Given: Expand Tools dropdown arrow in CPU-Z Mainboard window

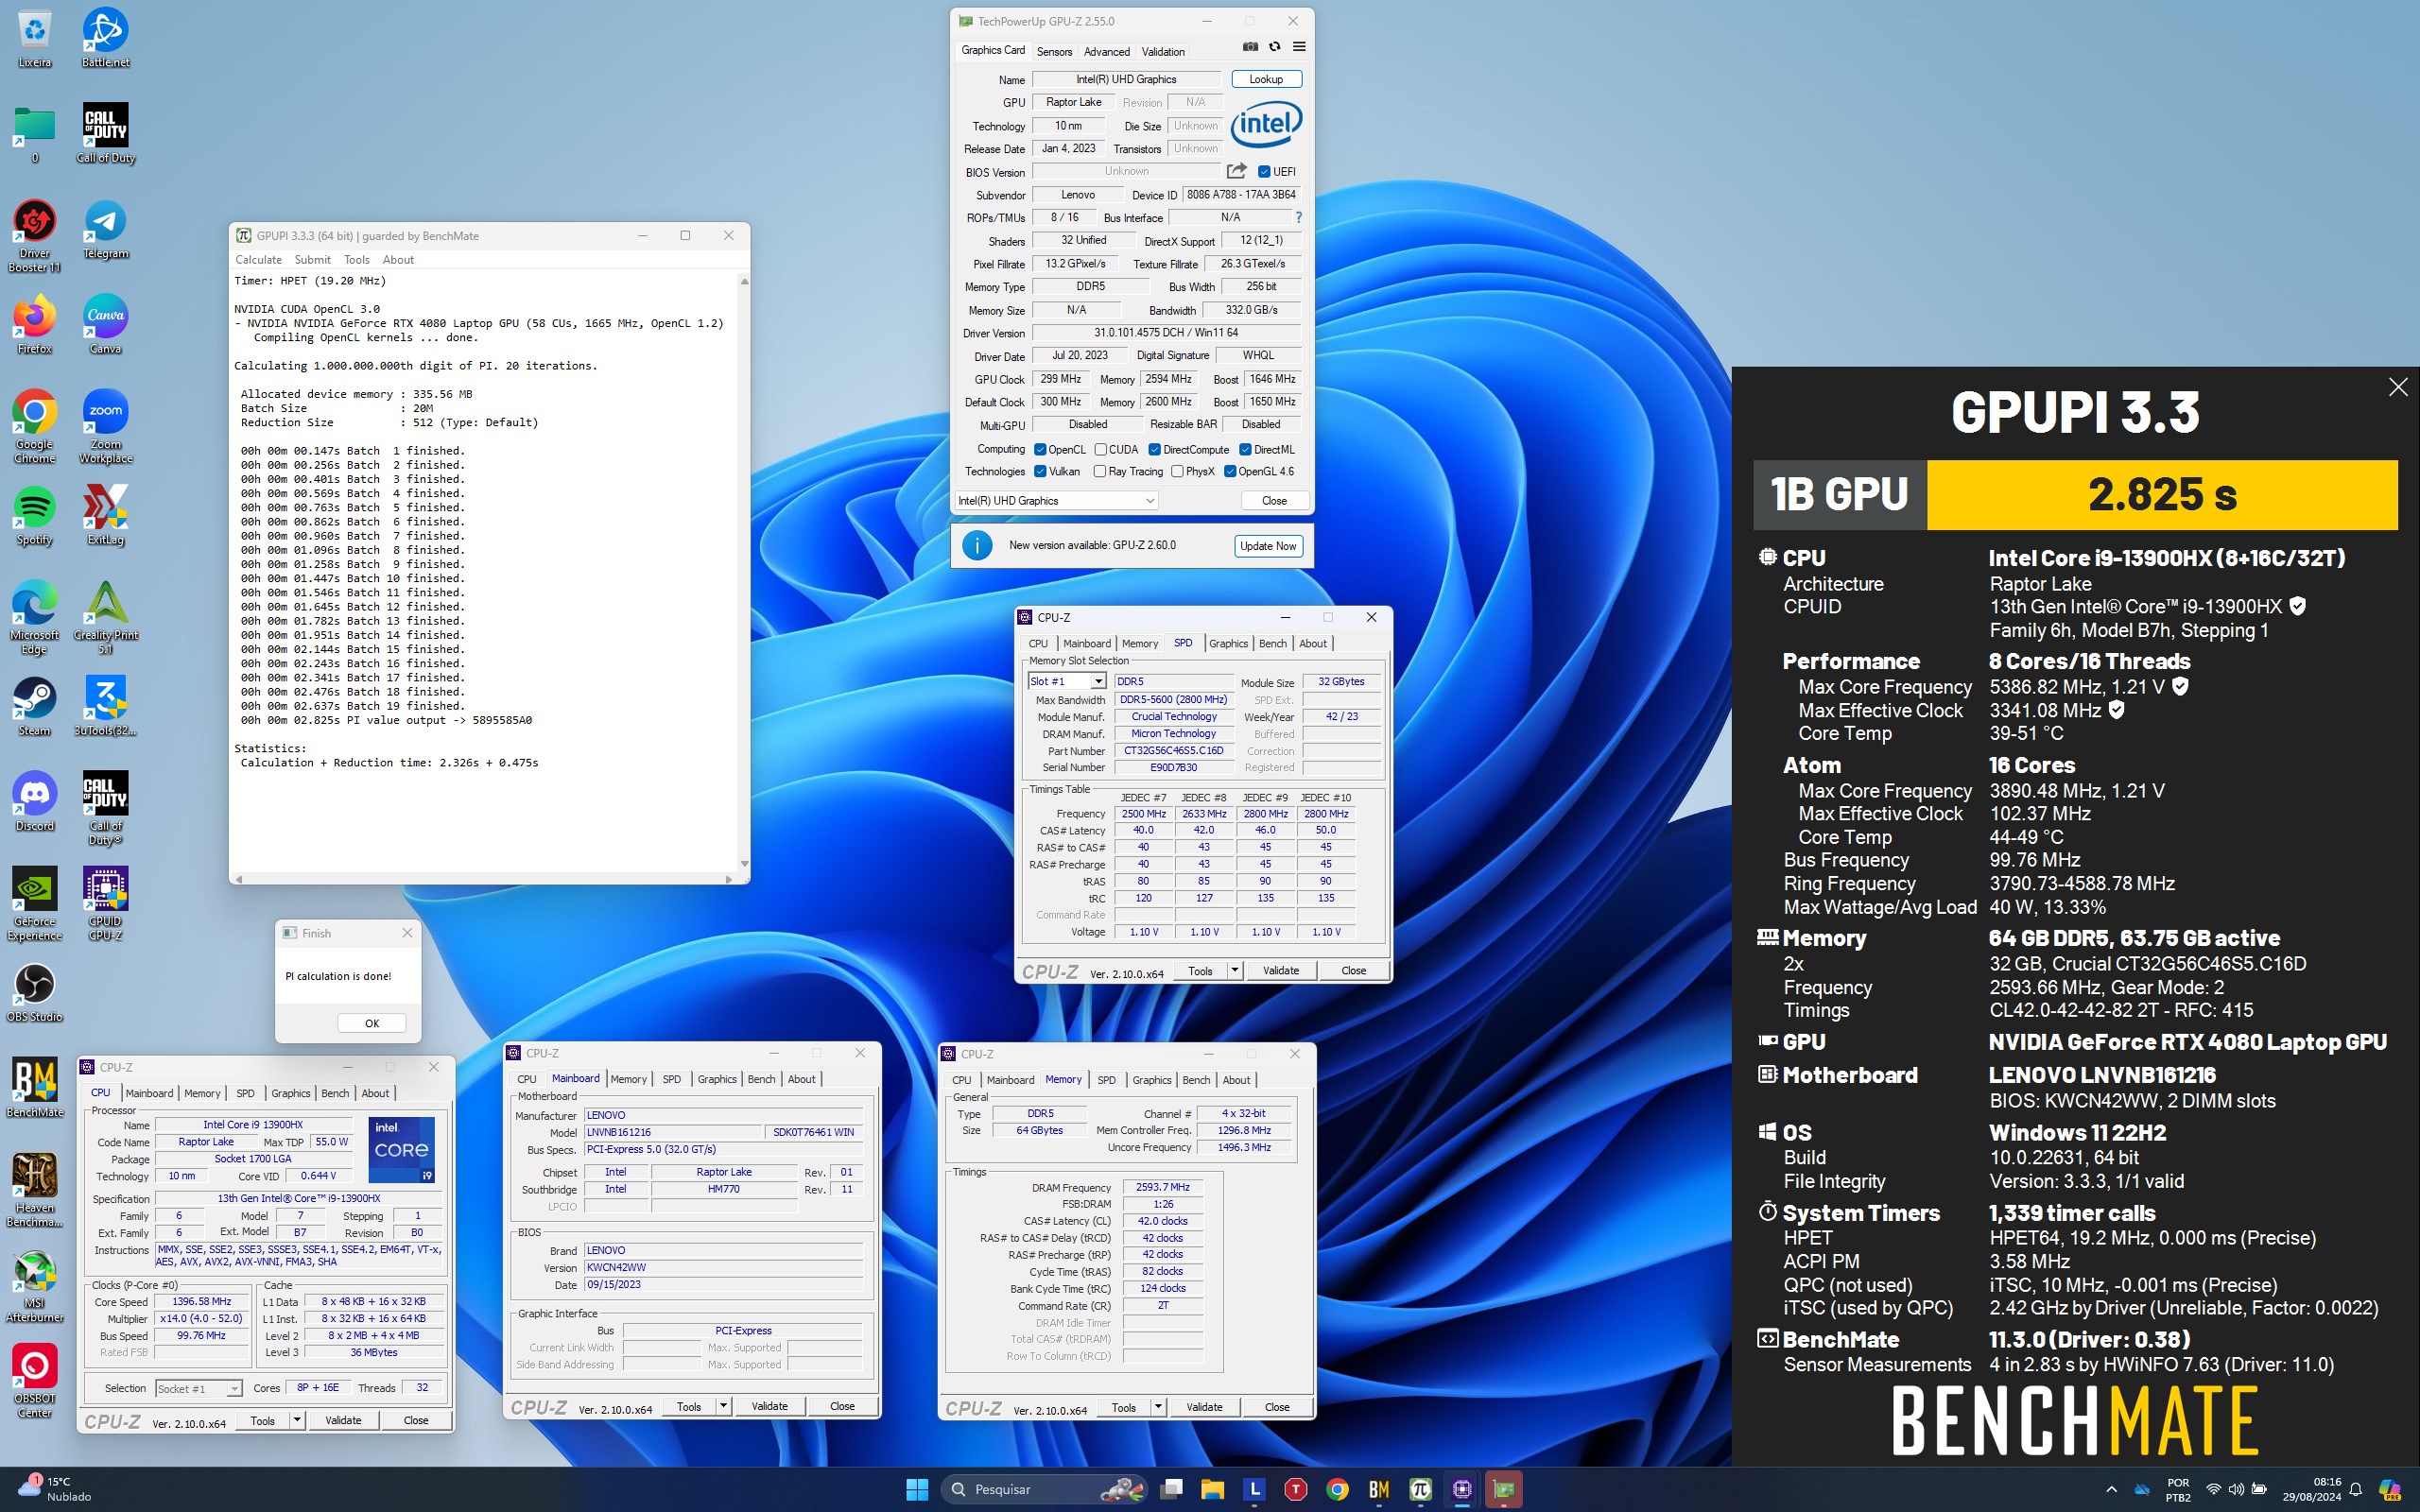Looking at the screenshot, I should click(x=723, y=1406).
